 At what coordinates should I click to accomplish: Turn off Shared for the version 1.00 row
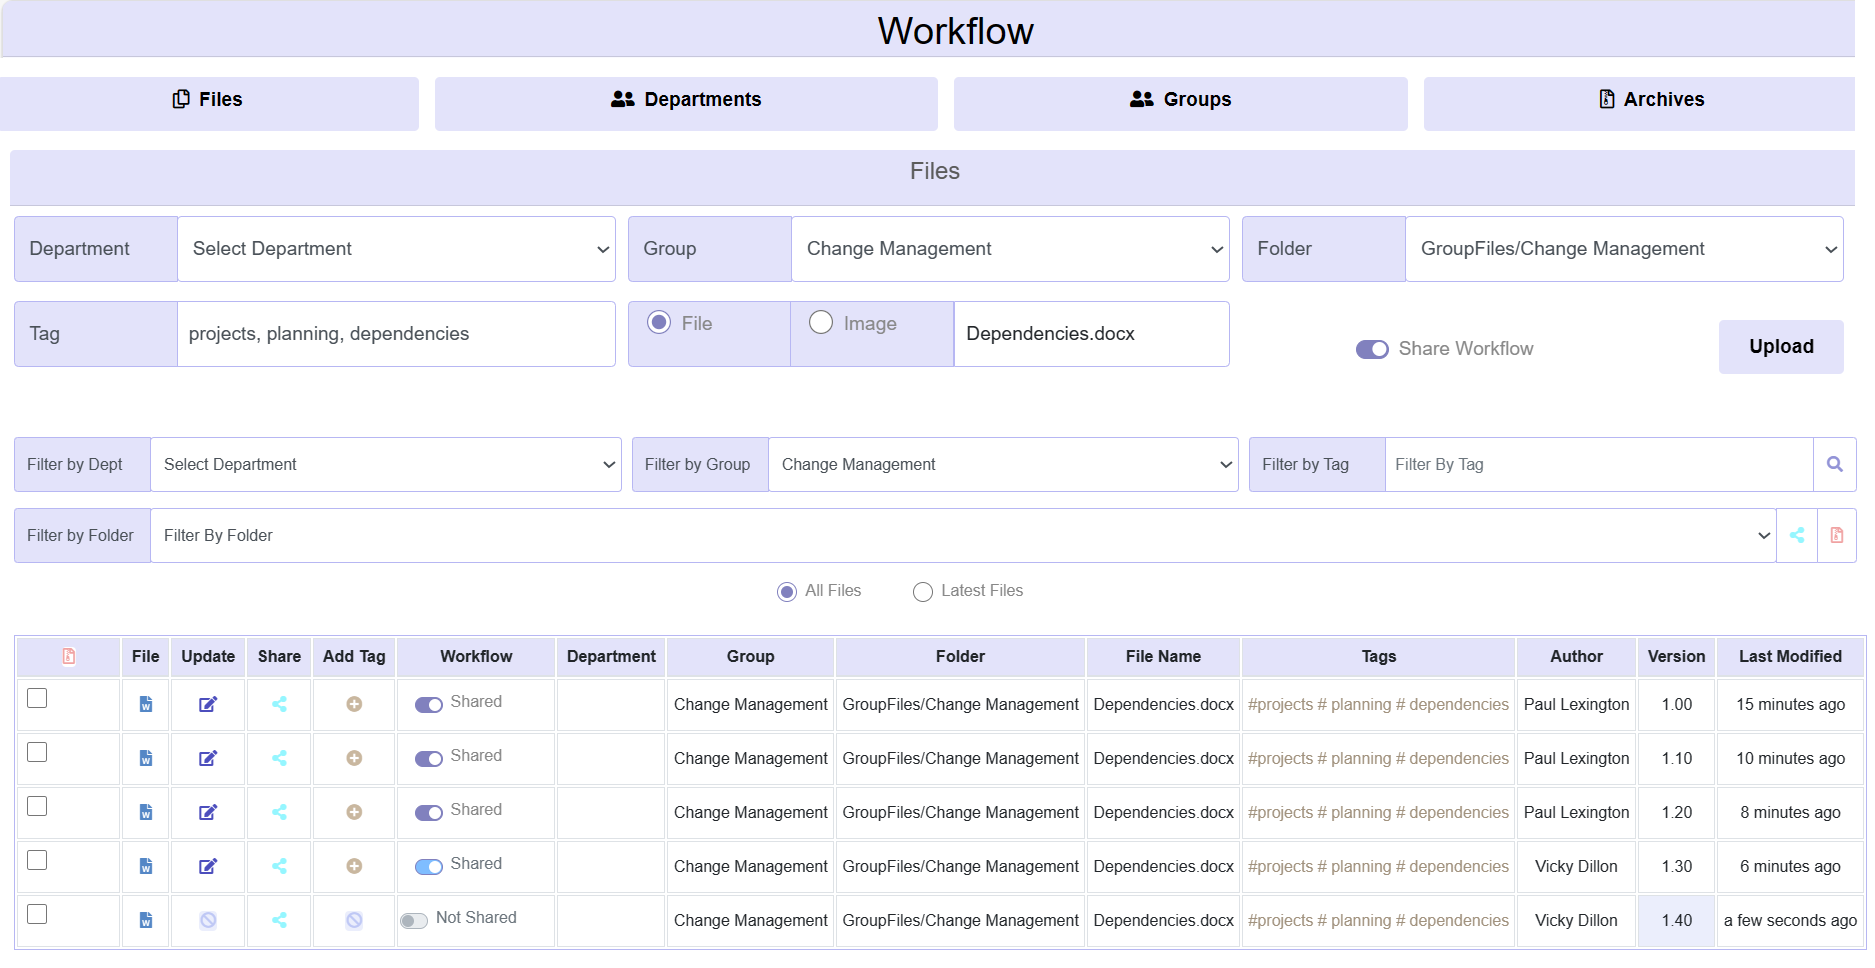(429, 704)
